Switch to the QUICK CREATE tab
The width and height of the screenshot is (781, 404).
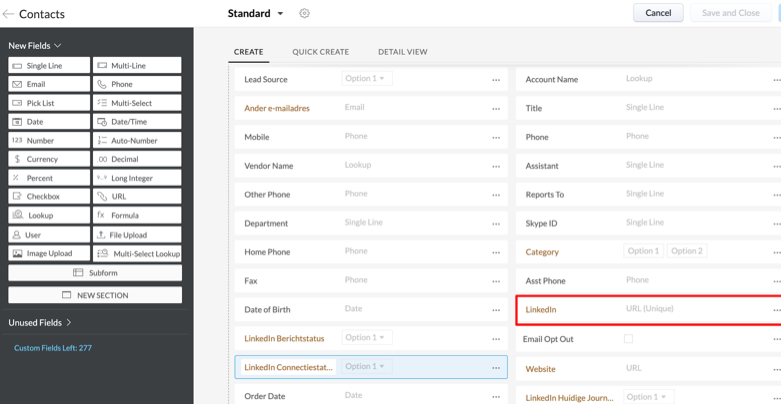click(321, 52)
